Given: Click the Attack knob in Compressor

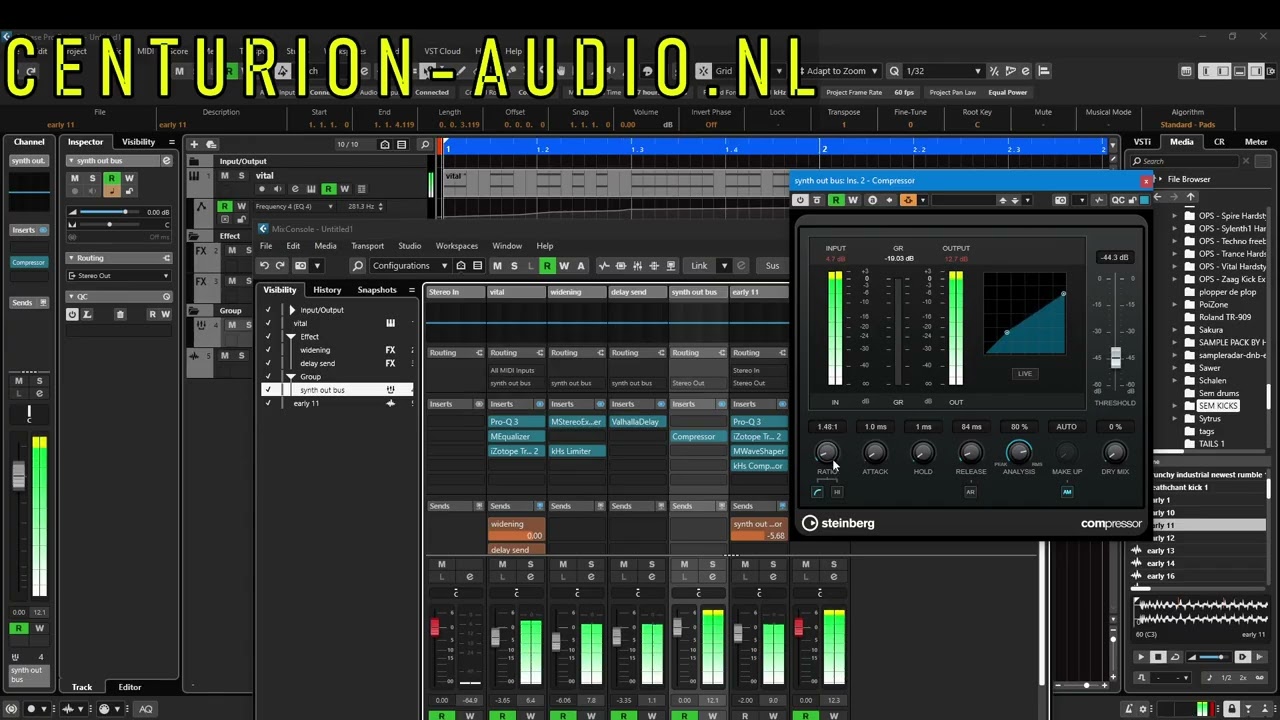Looking at the screenshot, I should 875,453.
